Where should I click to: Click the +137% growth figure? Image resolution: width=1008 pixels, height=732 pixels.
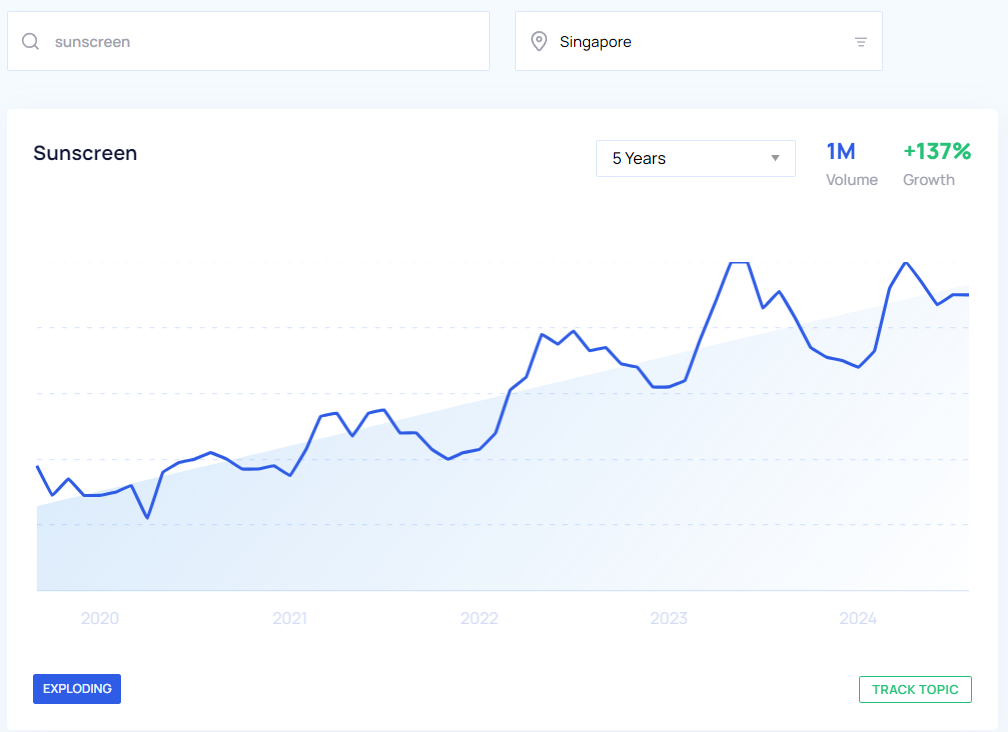point(937,152)
